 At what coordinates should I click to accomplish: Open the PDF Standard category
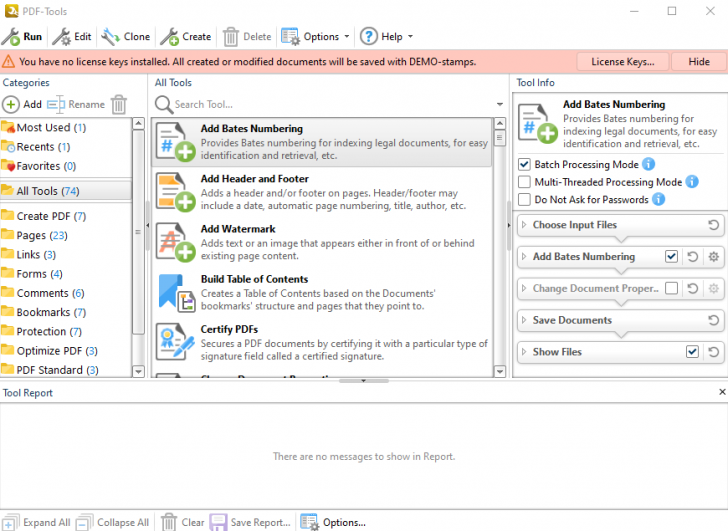click(66, 370)
